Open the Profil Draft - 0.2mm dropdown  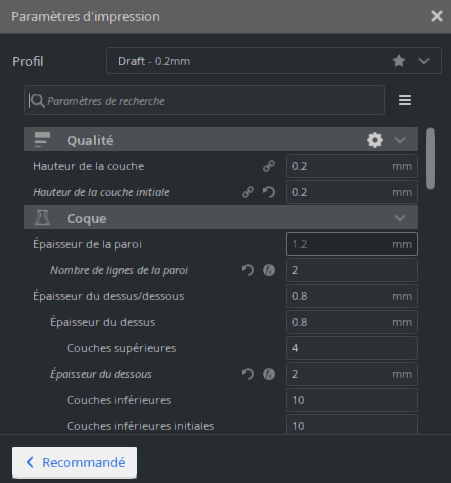(274, 61)
